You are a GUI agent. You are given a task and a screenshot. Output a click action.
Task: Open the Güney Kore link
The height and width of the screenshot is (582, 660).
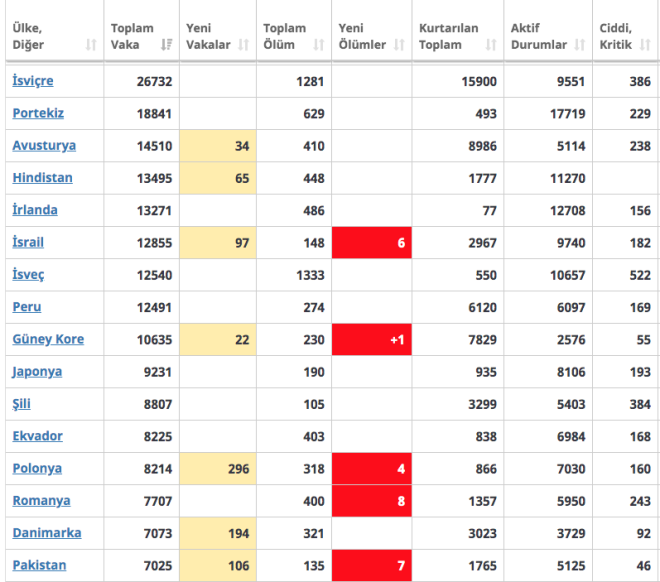48,339
